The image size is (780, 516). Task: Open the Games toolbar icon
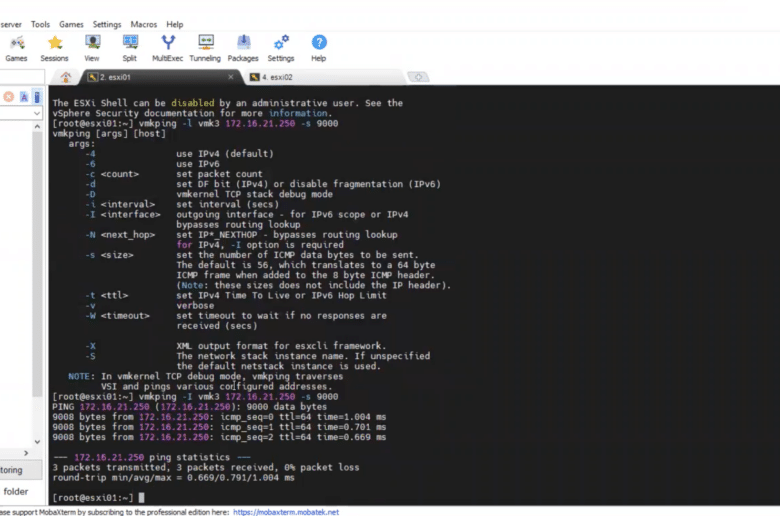(16, 48)
